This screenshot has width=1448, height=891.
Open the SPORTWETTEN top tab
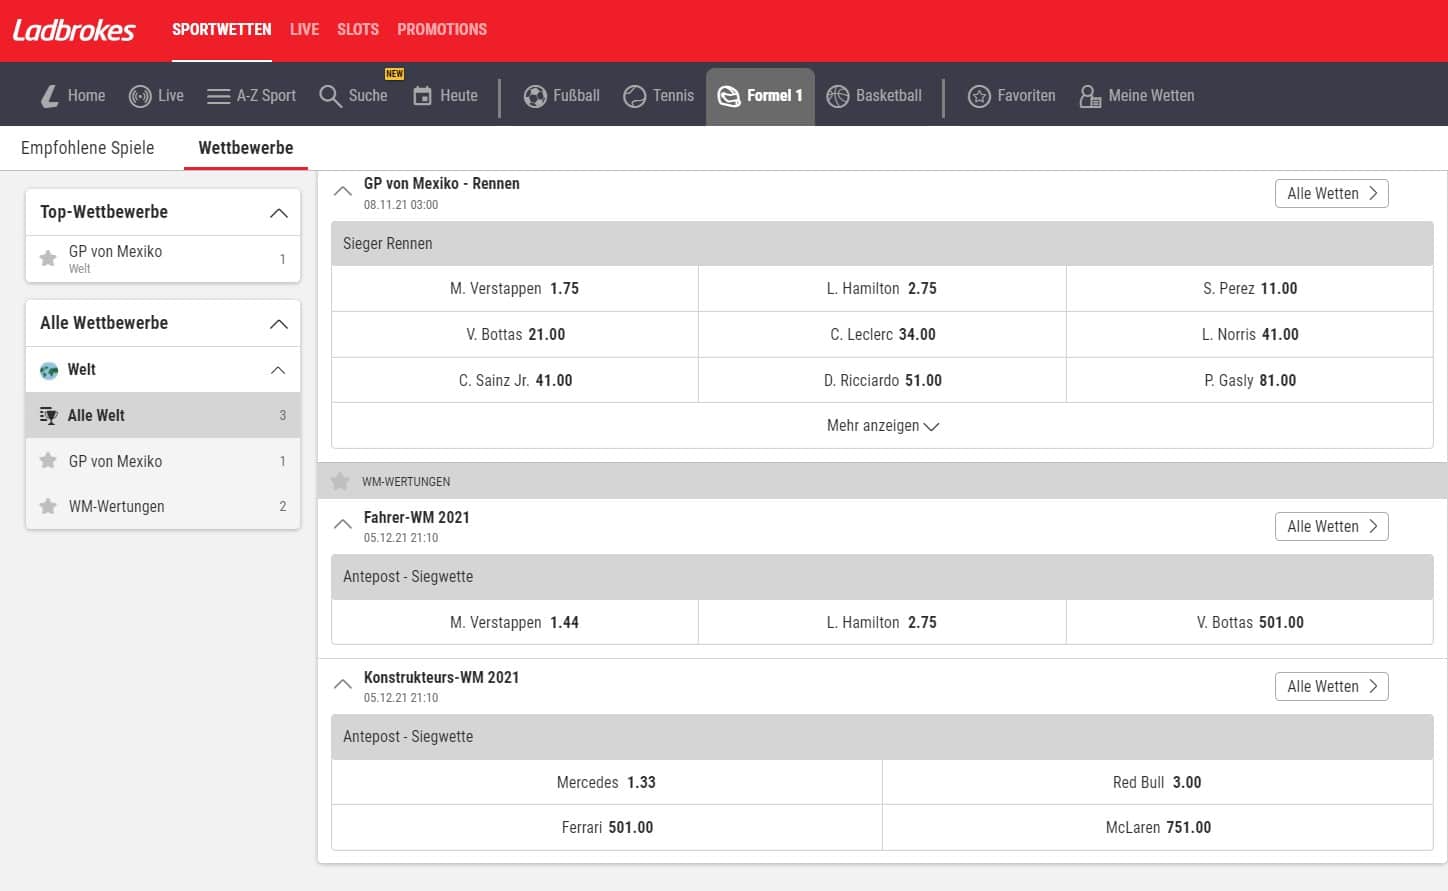pos(222,30)
